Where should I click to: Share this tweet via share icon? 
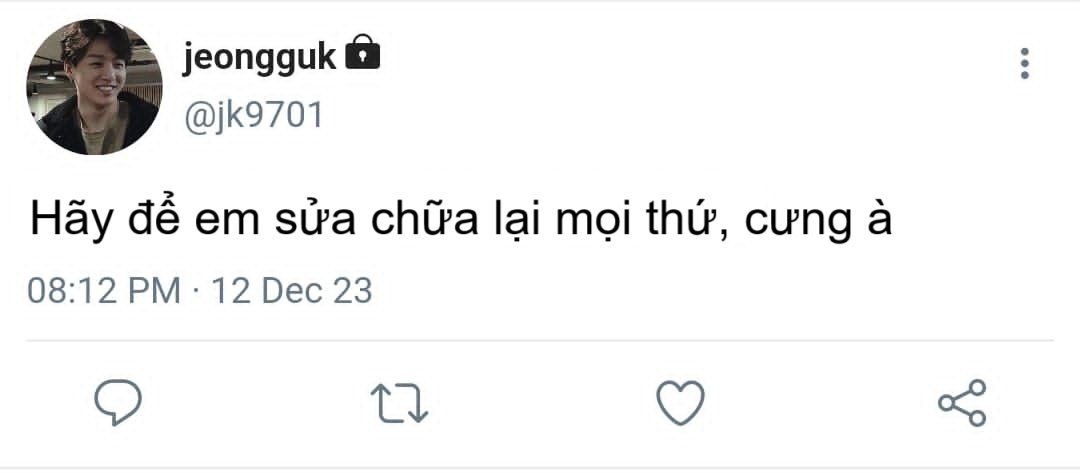point(962,402)
